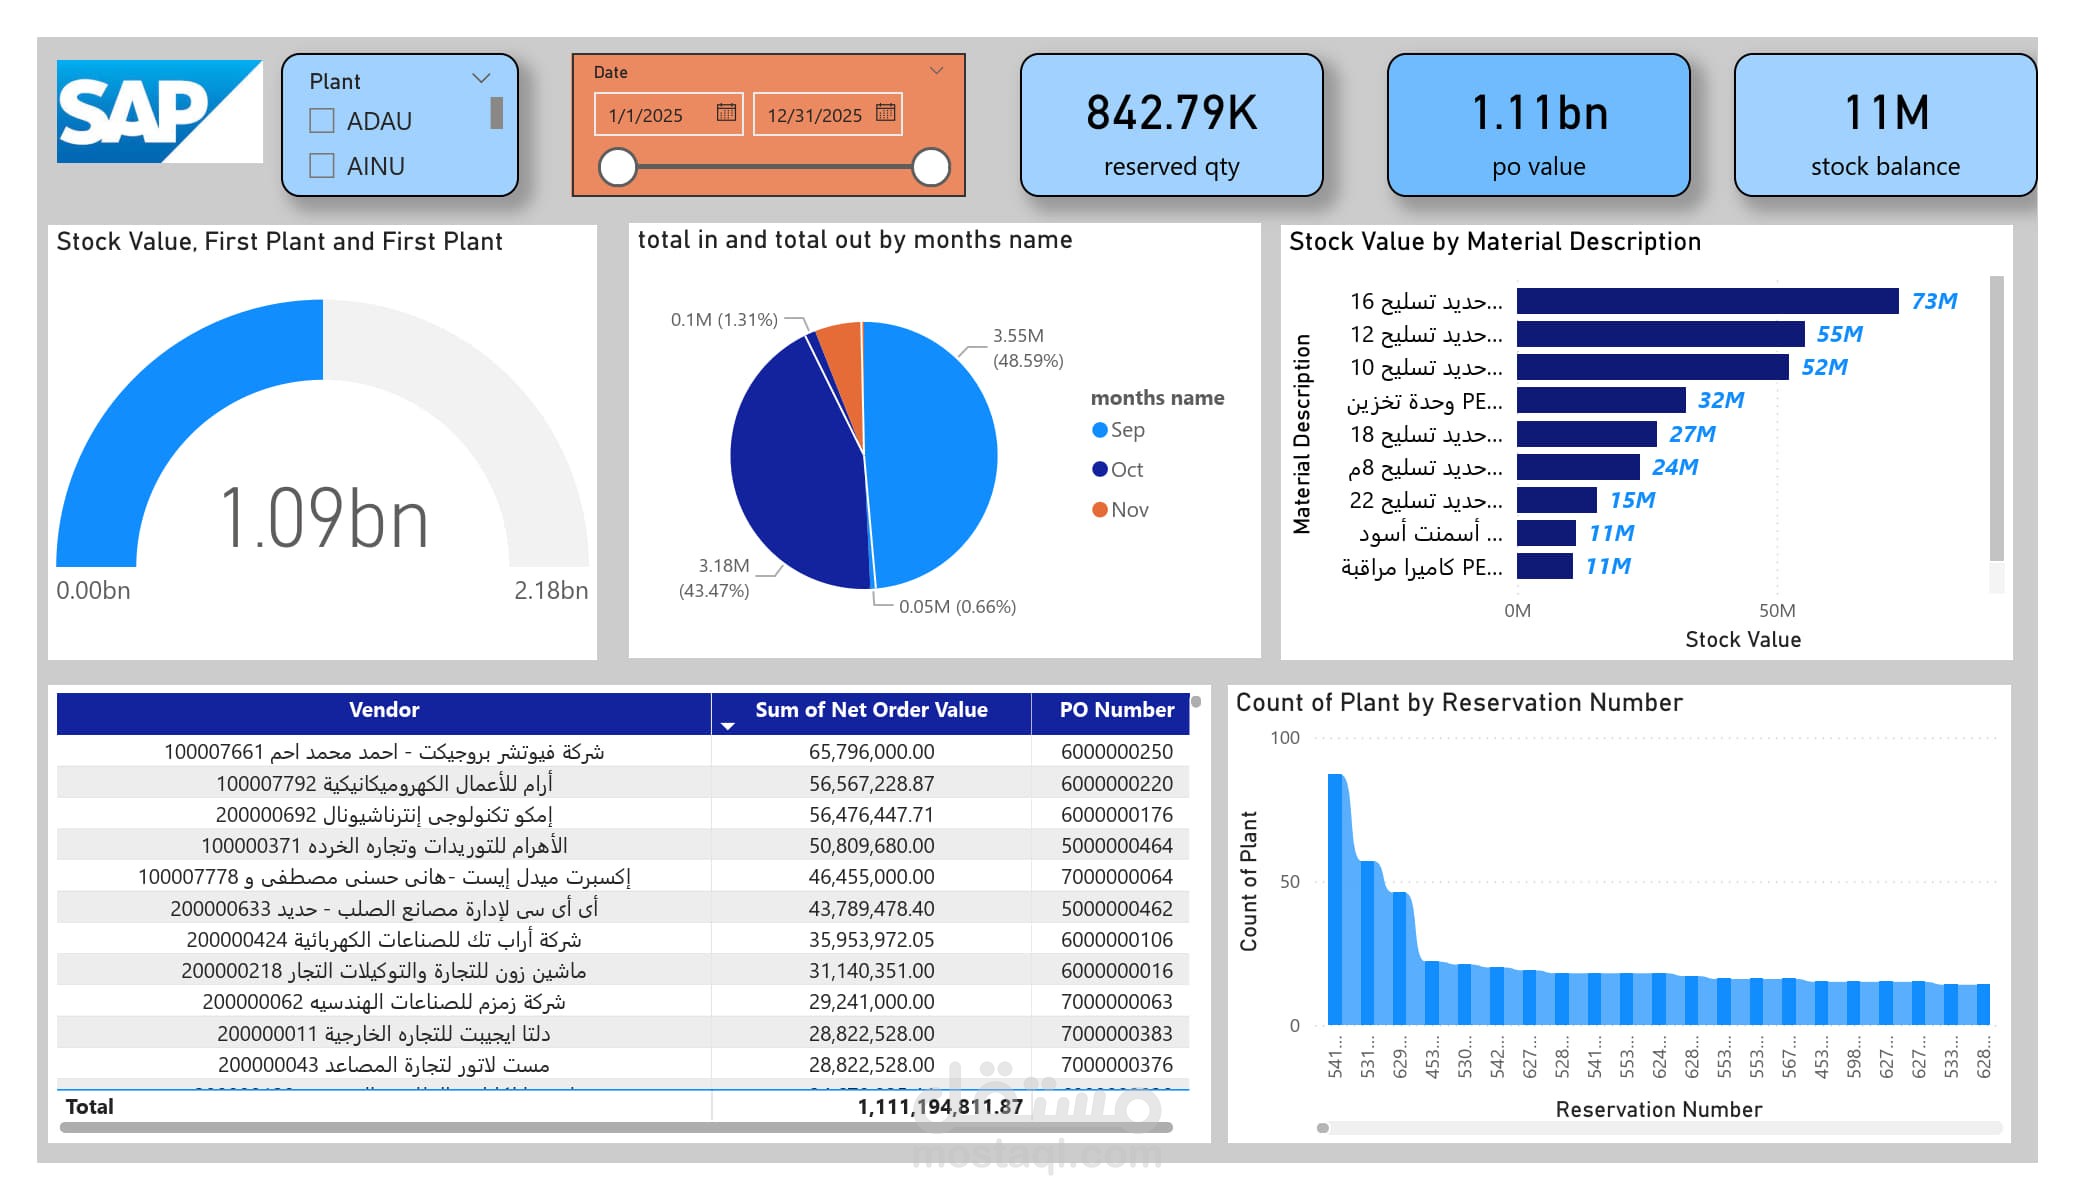Open the end date calendar picker
The image size is (2075, 1200).
885,113
